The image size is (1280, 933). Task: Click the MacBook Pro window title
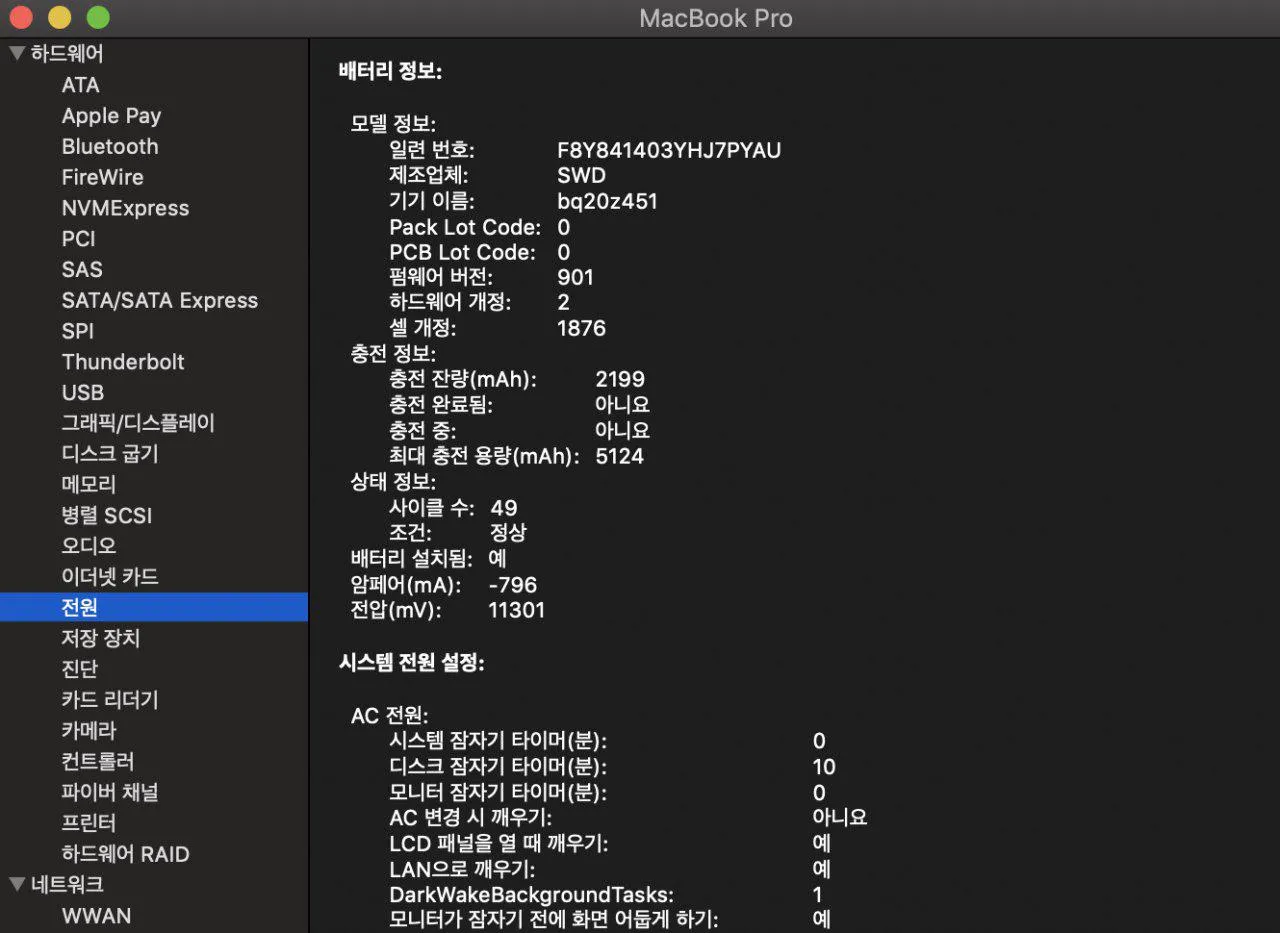[716, 18]
